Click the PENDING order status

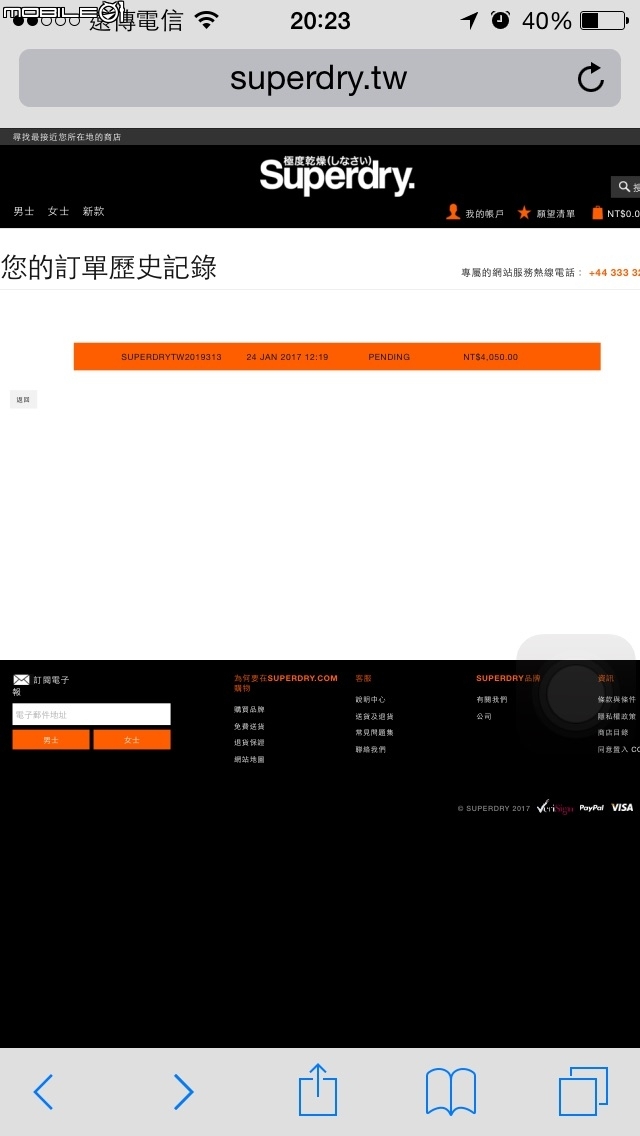(389, 357)
